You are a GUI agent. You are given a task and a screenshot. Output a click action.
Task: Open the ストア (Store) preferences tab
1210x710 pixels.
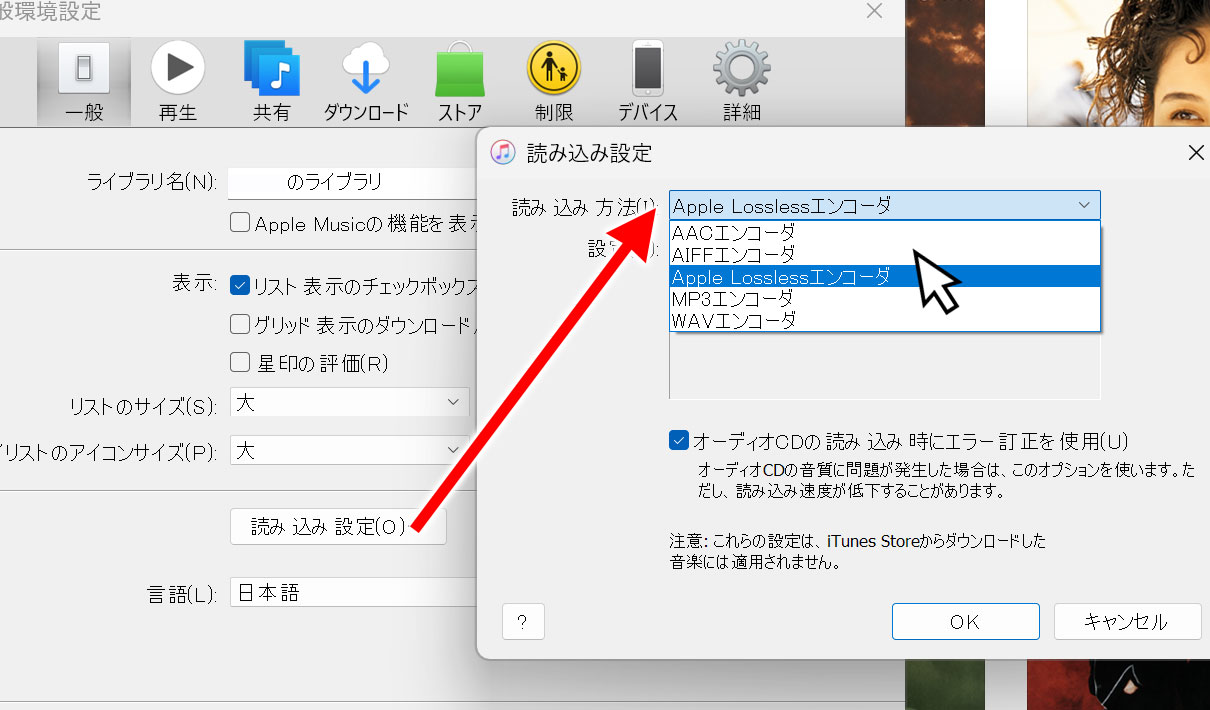coord(460,83)
